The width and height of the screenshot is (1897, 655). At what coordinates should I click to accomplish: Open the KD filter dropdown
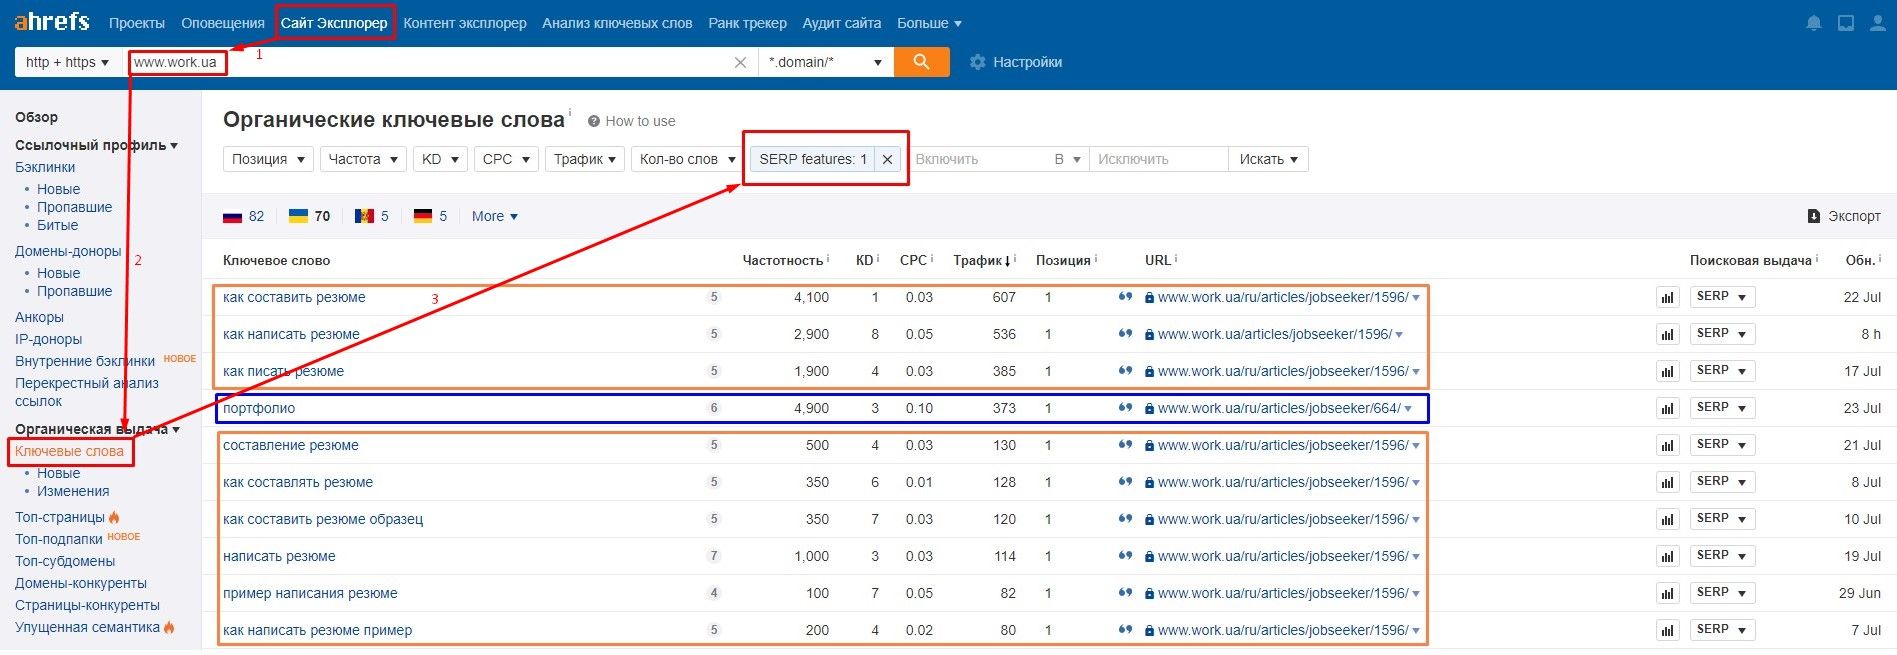click(x=440, y=159)
